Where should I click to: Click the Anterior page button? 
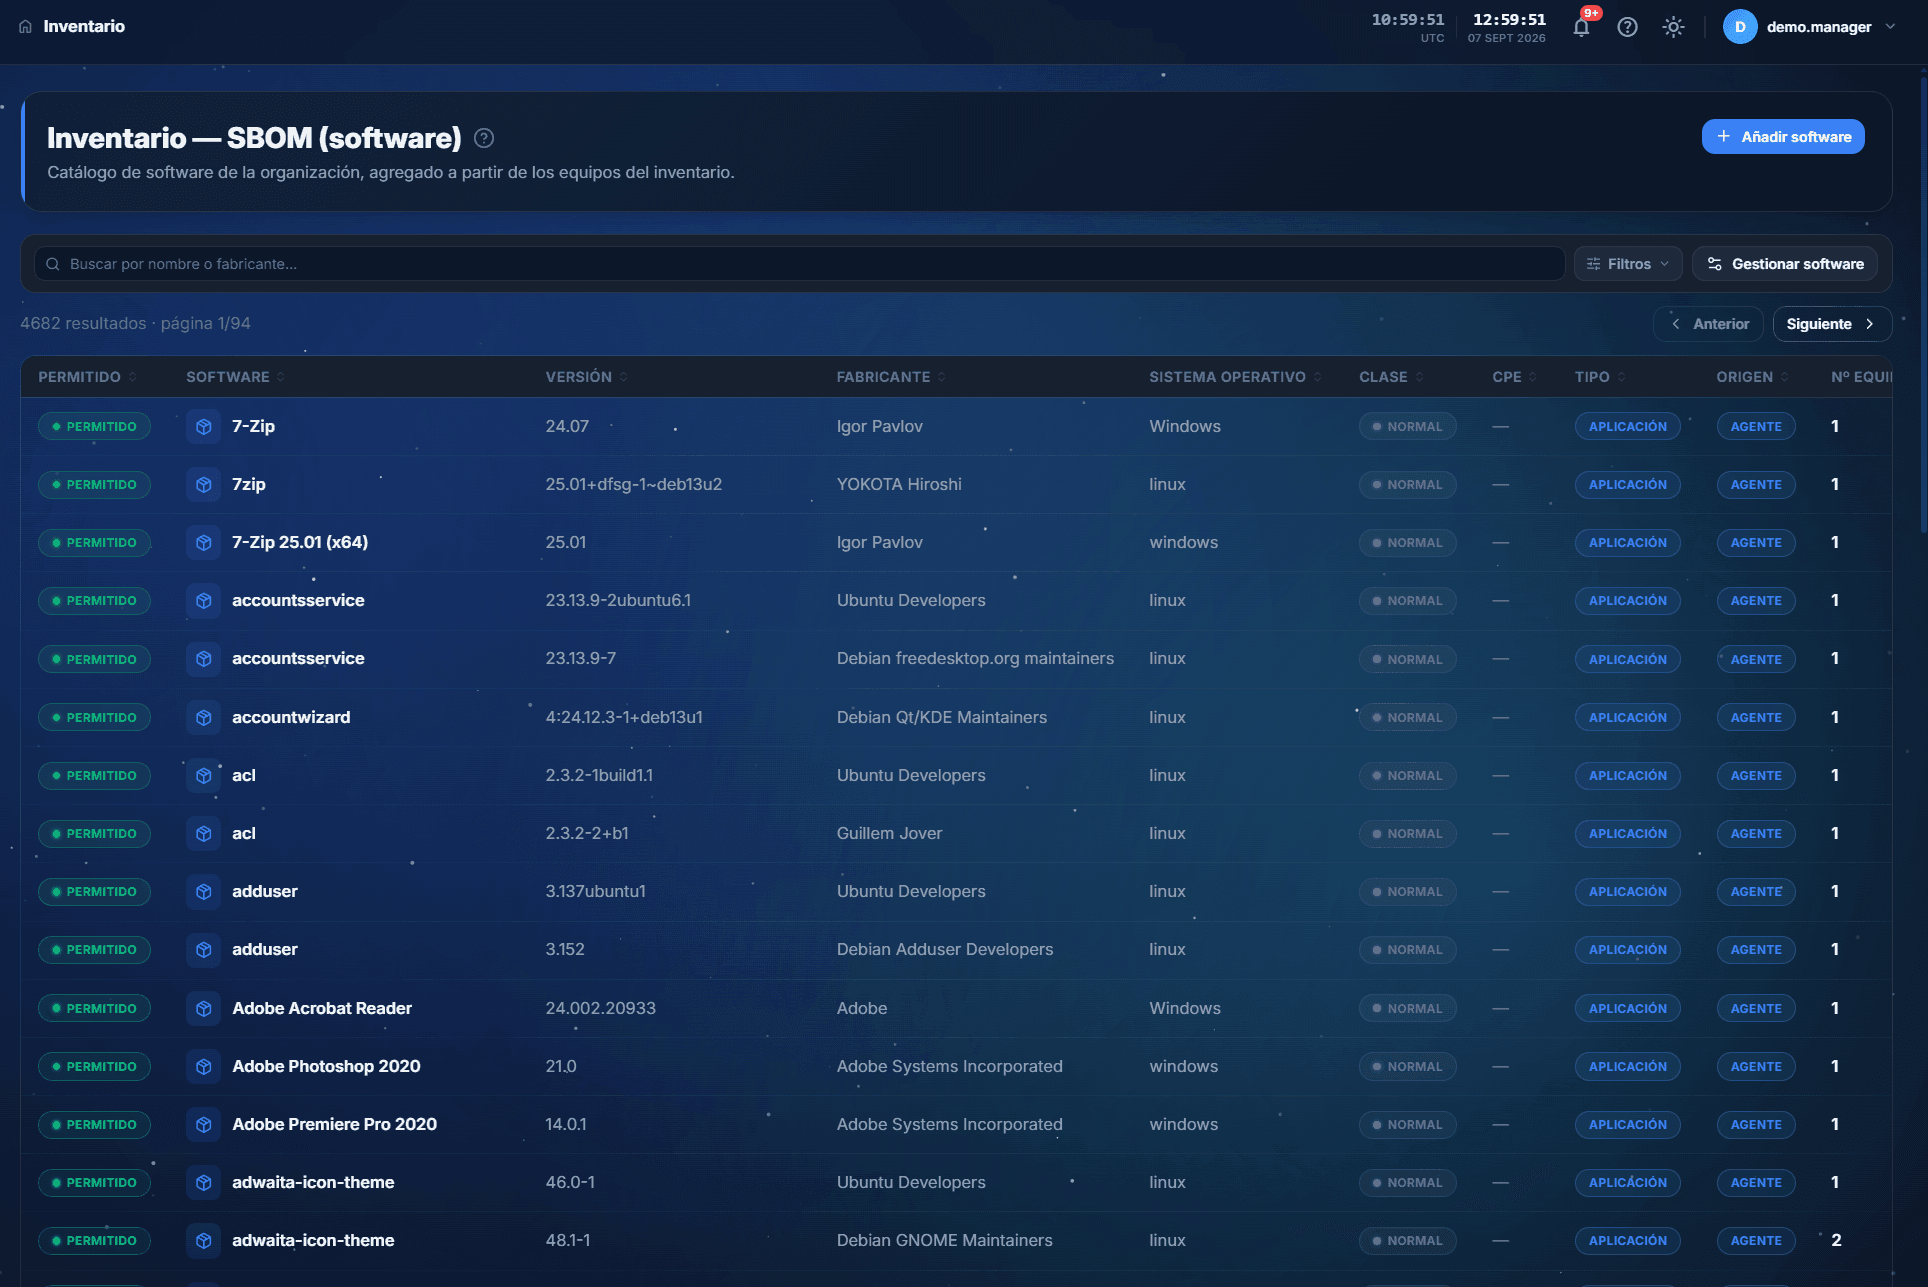coord(1709,324)
